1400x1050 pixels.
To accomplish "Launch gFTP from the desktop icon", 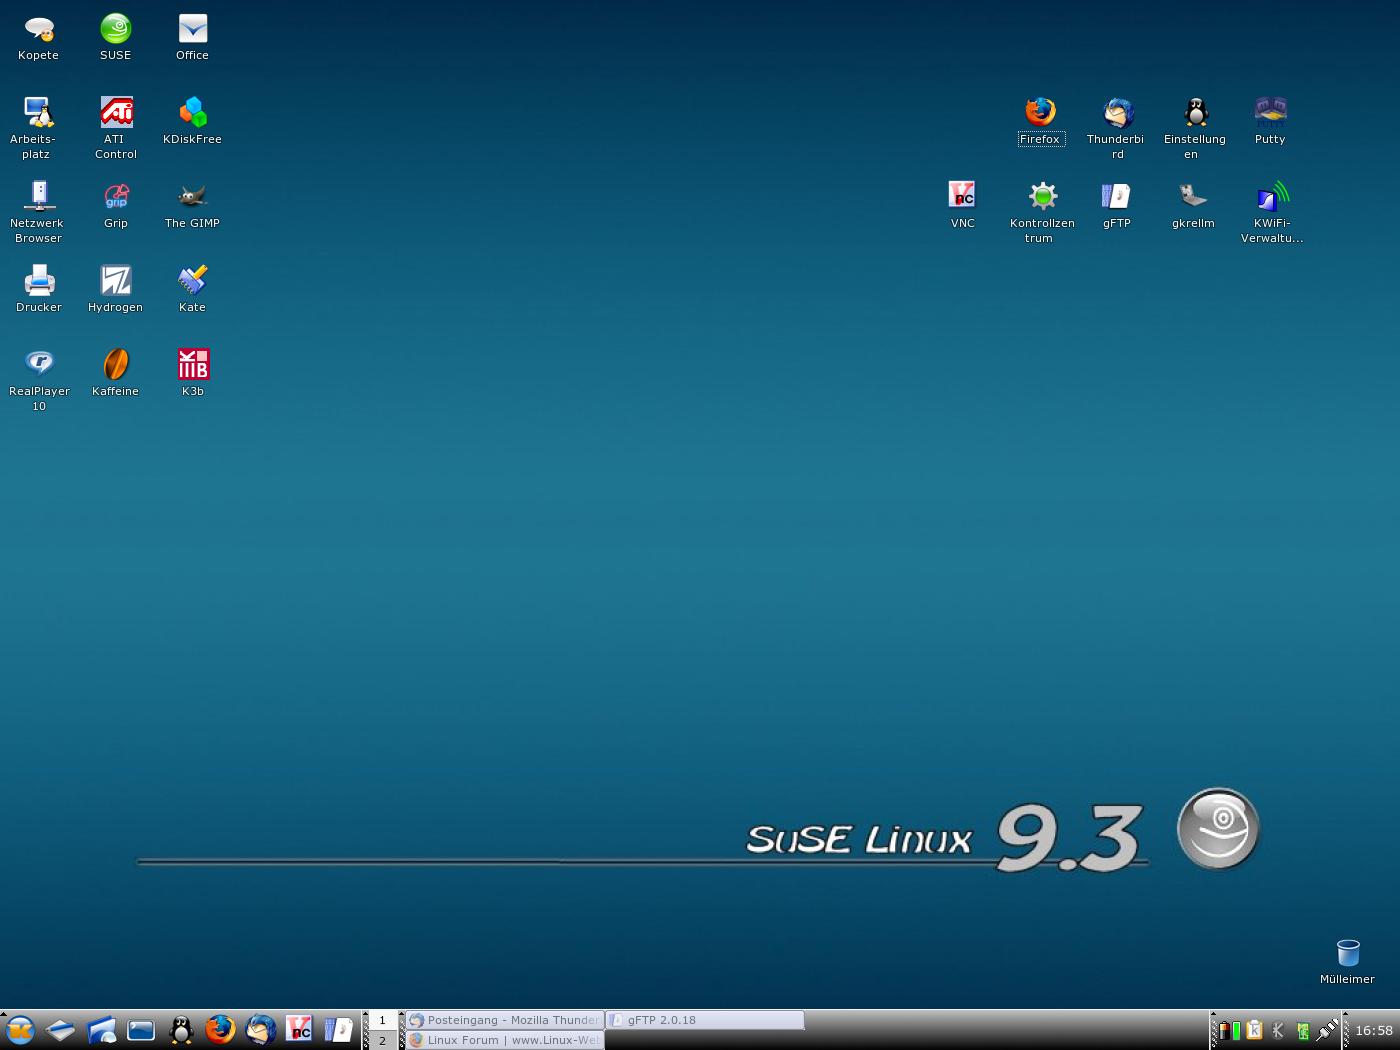I will pyautogui.click(x=1116, y=206).
